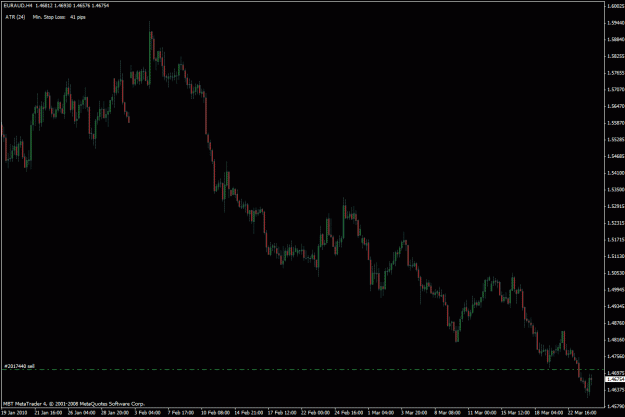Screen dimensions: 625x417
Task: Click the 1.58255 price axis label
Action: click(616, 56)
